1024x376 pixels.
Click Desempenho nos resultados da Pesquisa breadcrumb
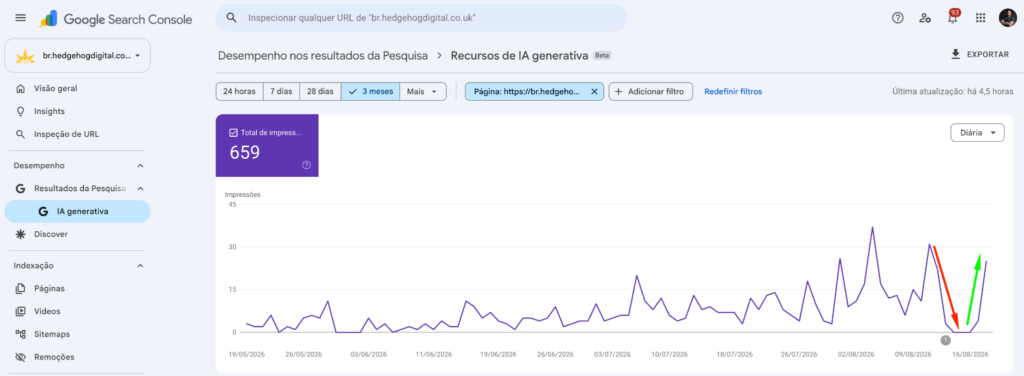coord(323,55)
